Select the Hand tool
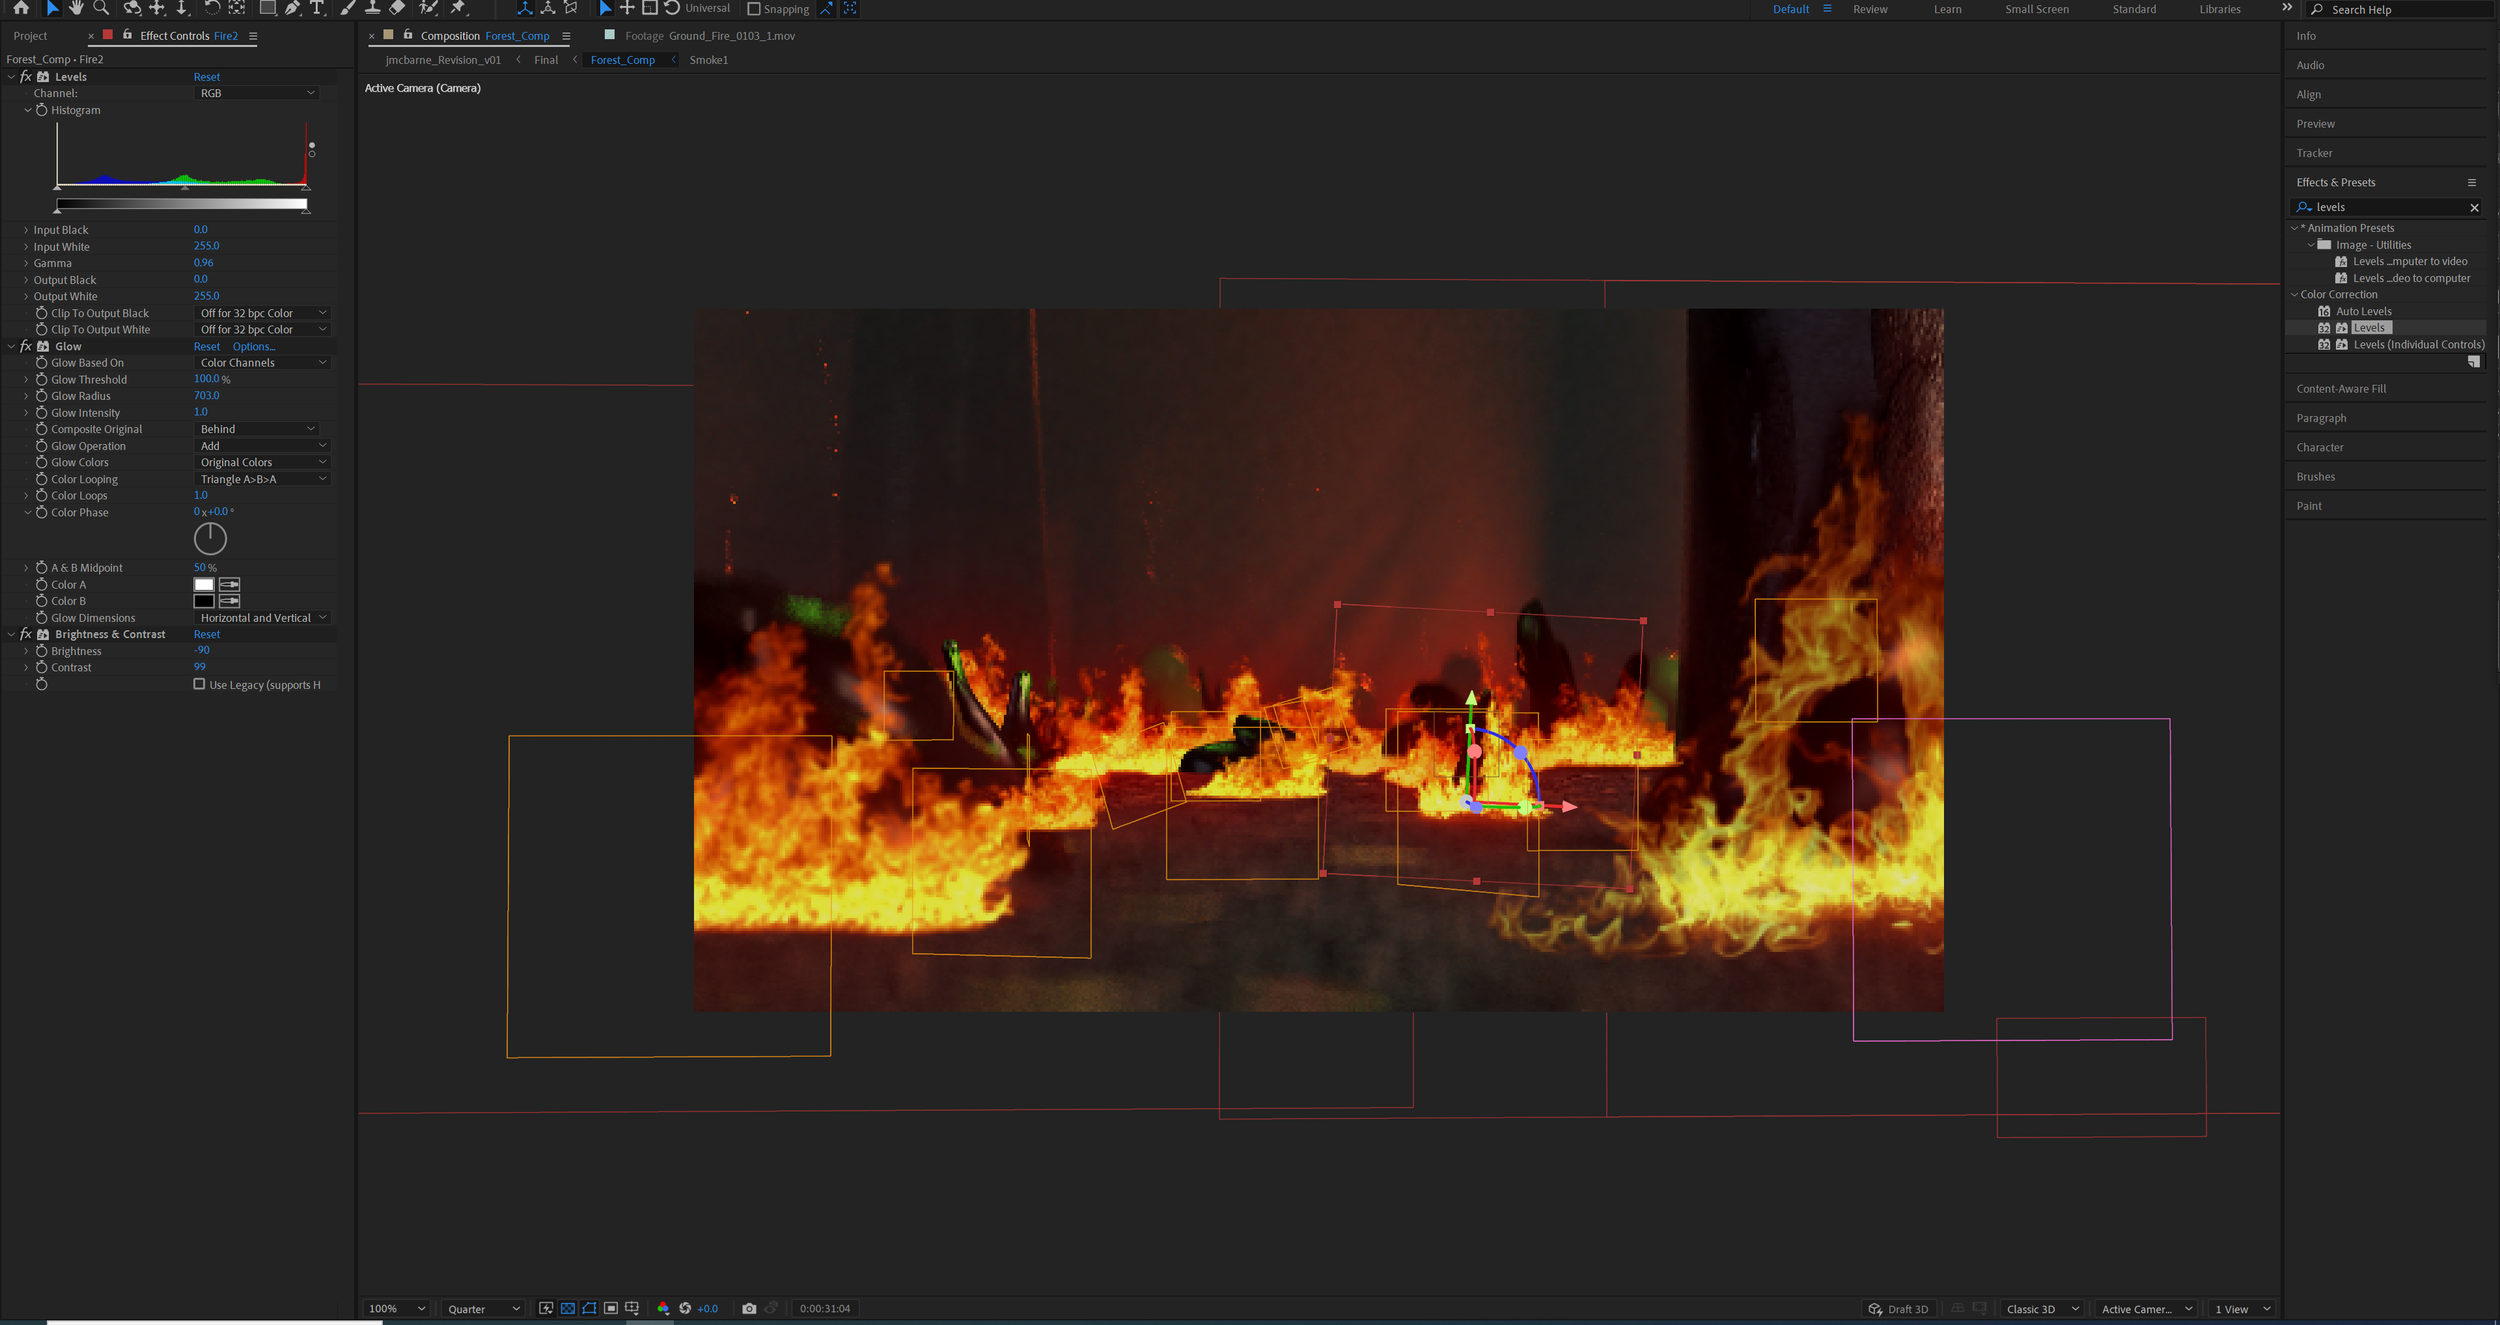The height and width of the screenshot is (1325, 2500). click(76, 8)
